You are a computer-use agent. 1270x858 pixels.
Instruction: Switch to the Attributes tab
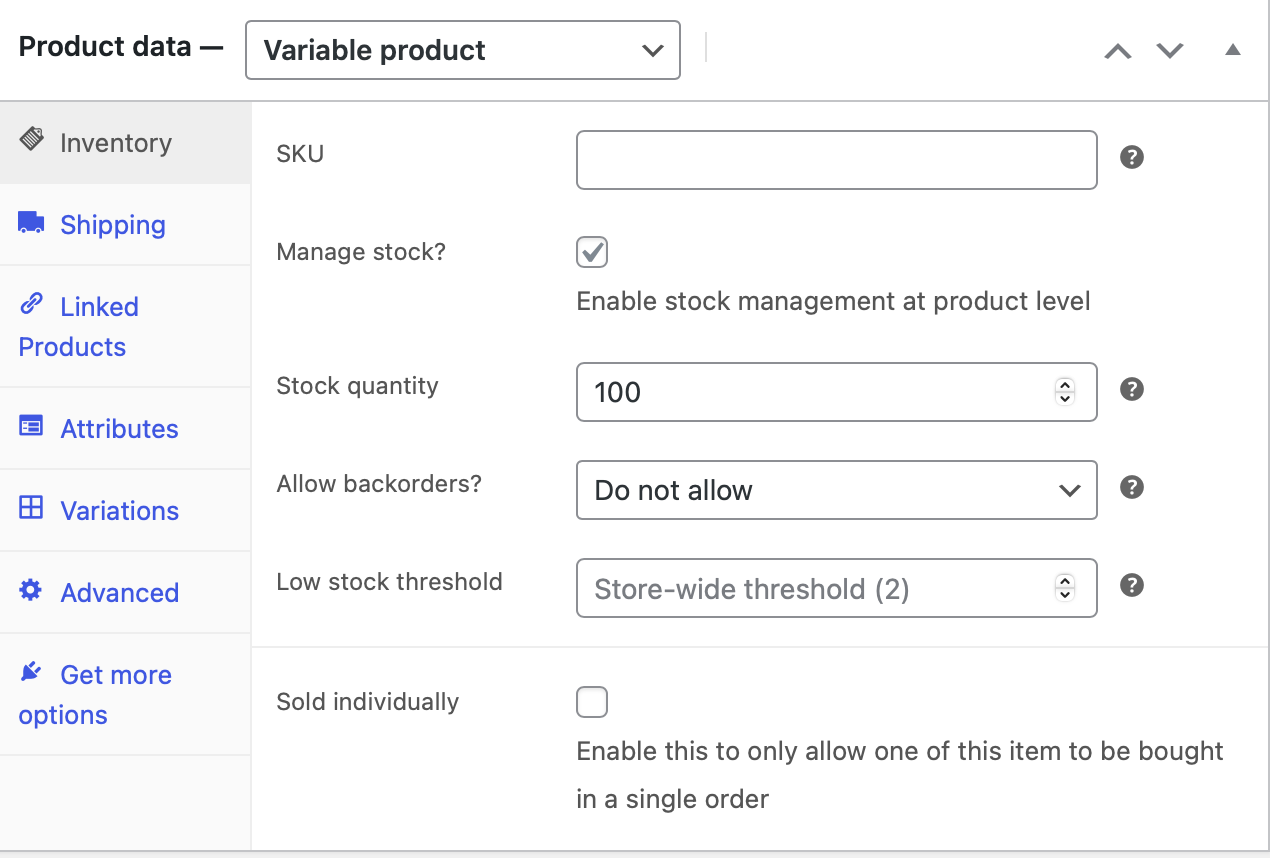tap(125, 429)
